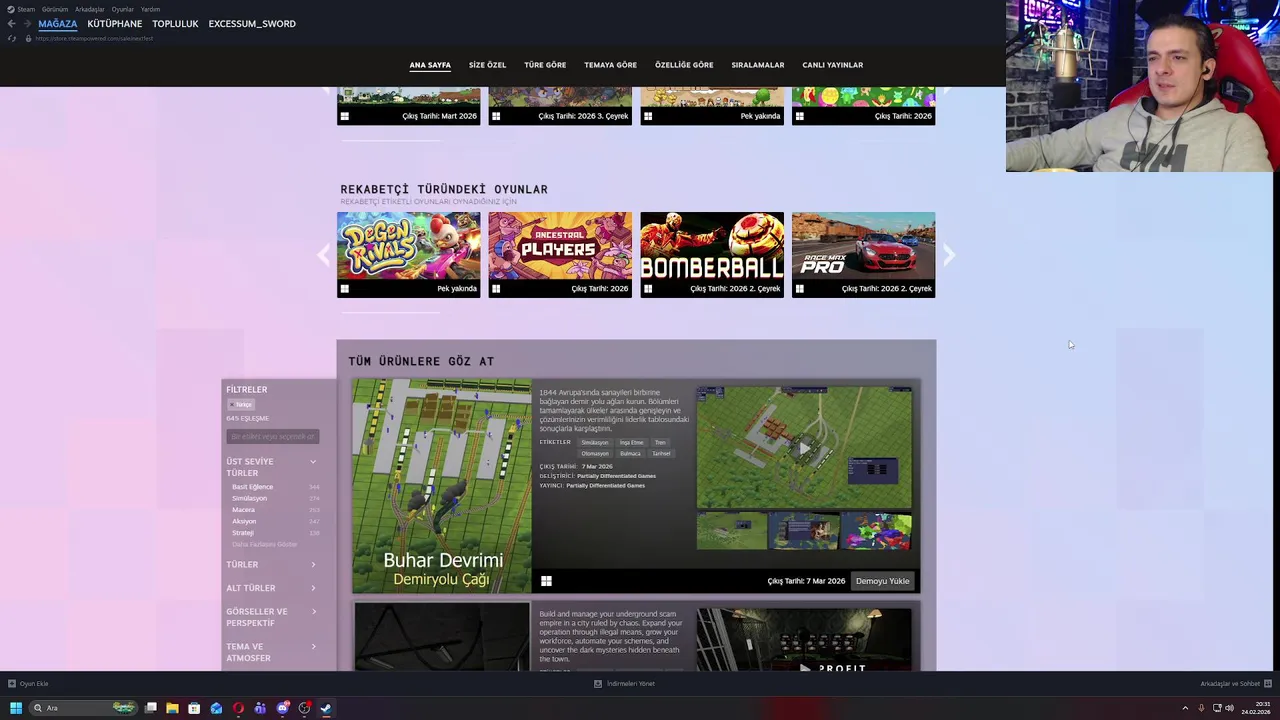Viewport: 1280px width, 720px height.
Task: Open the Sıralamalar tab
Action: tap(757, 65)
